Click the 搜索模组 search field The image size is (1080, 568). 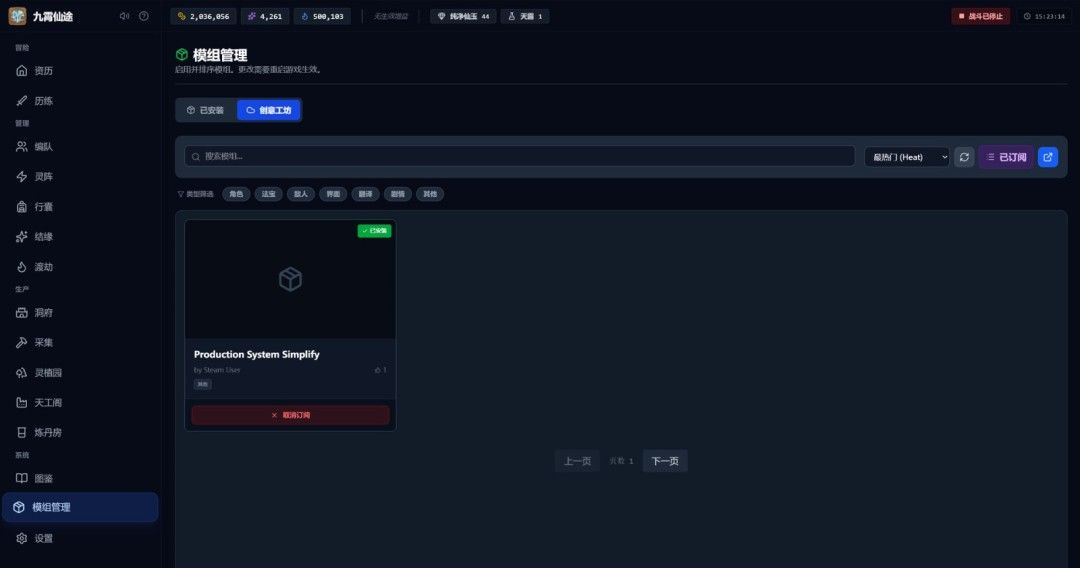[520, 156]
